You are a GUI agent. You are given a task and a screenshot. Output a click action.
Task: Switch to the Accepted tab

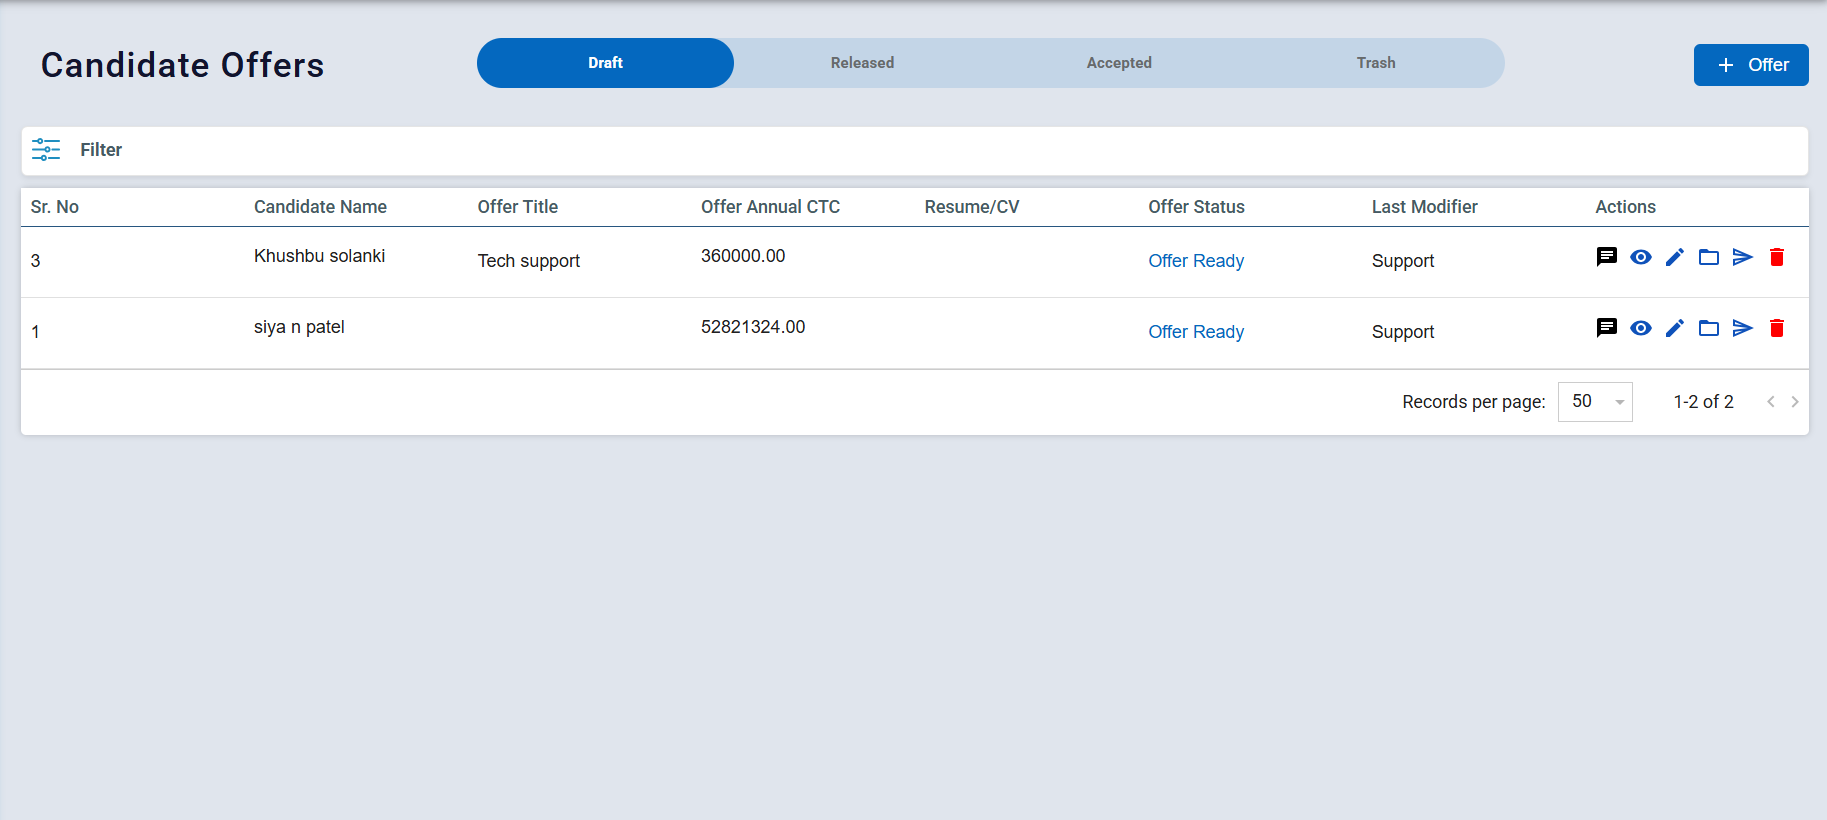coord(1118,63)
